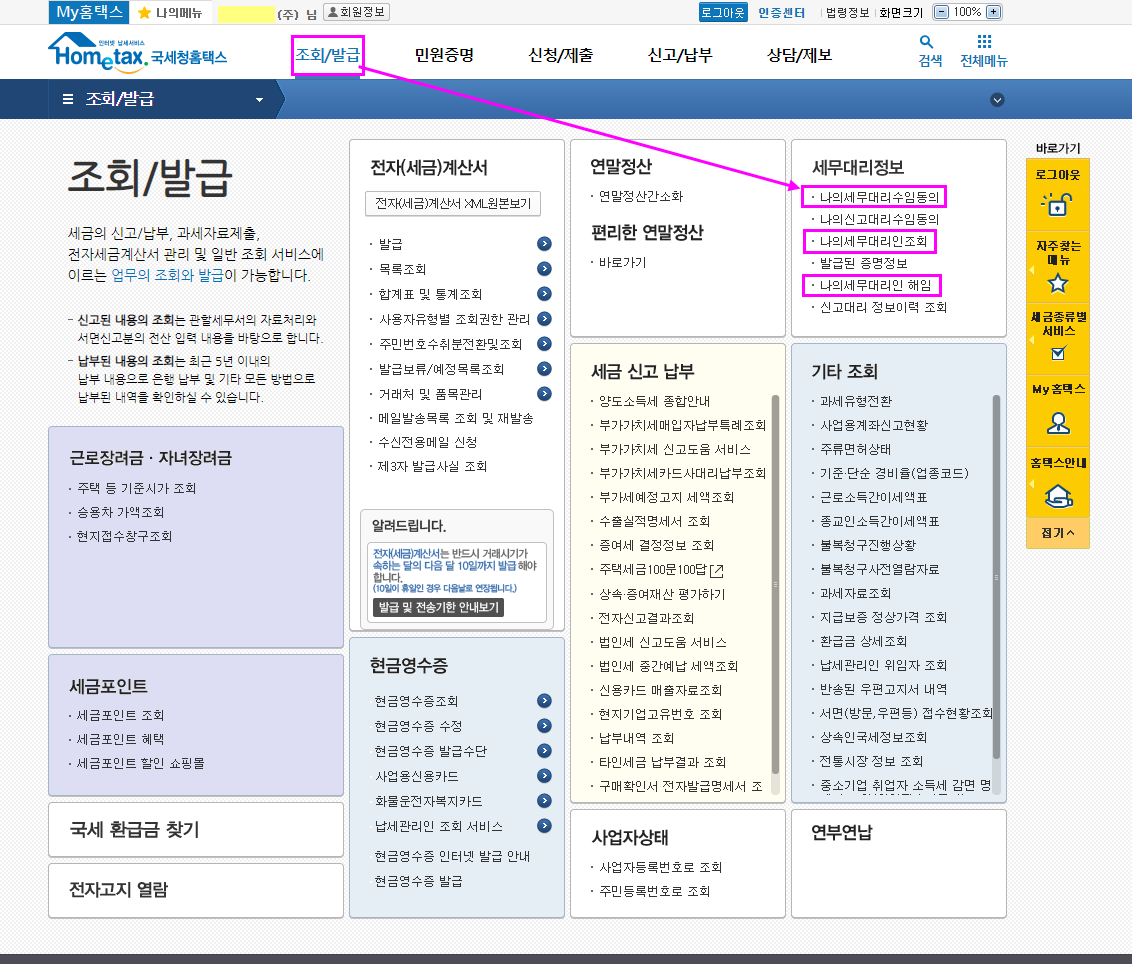Open the 나의세무대리인조회 link
The image size is (1132, 964).
click(873, 241)
